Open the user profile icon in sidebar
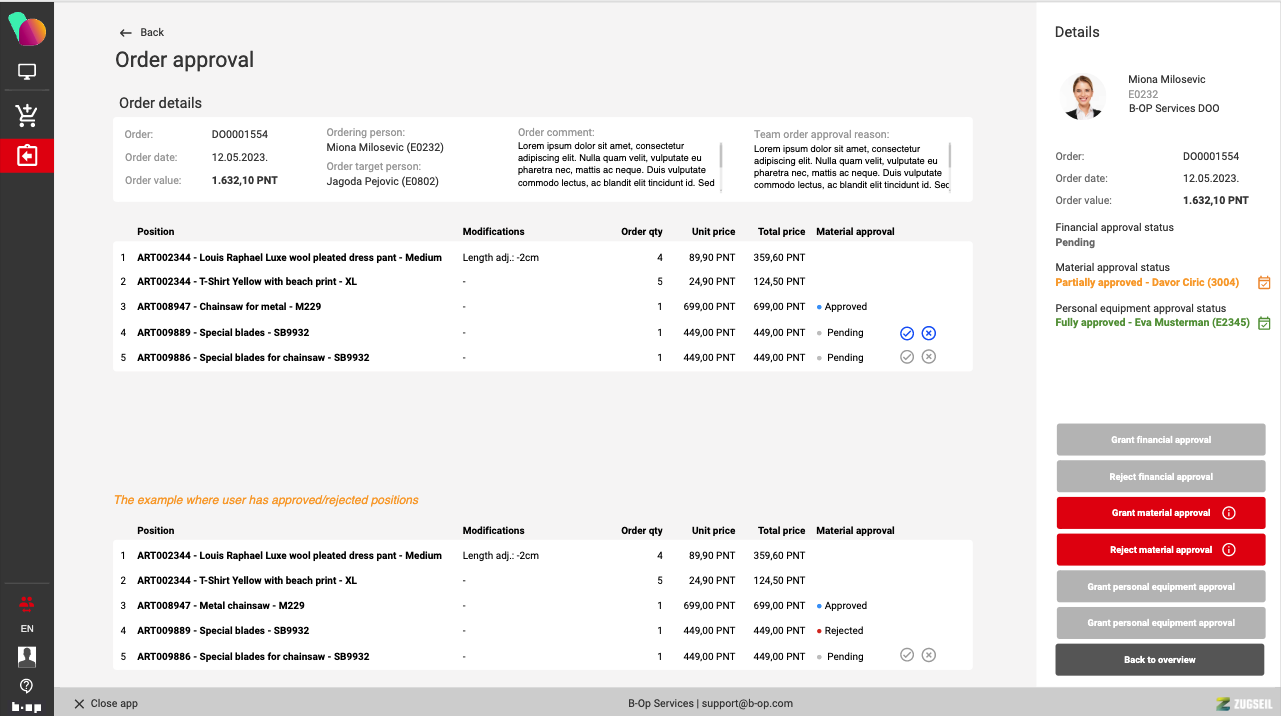This screenshot has width=1281, height=716. [x=27, y=656]
